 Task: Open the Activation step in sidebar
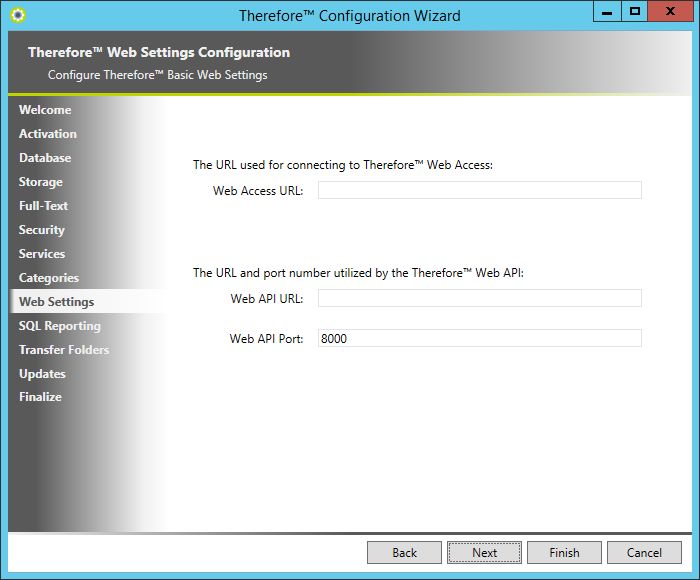click(48, 134)
